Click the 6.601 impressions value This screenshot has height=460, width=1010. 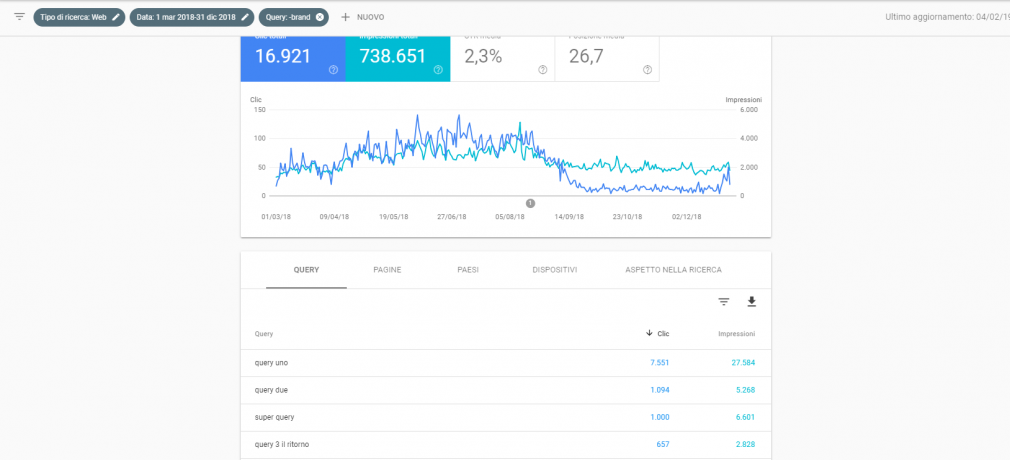[745, 417]
